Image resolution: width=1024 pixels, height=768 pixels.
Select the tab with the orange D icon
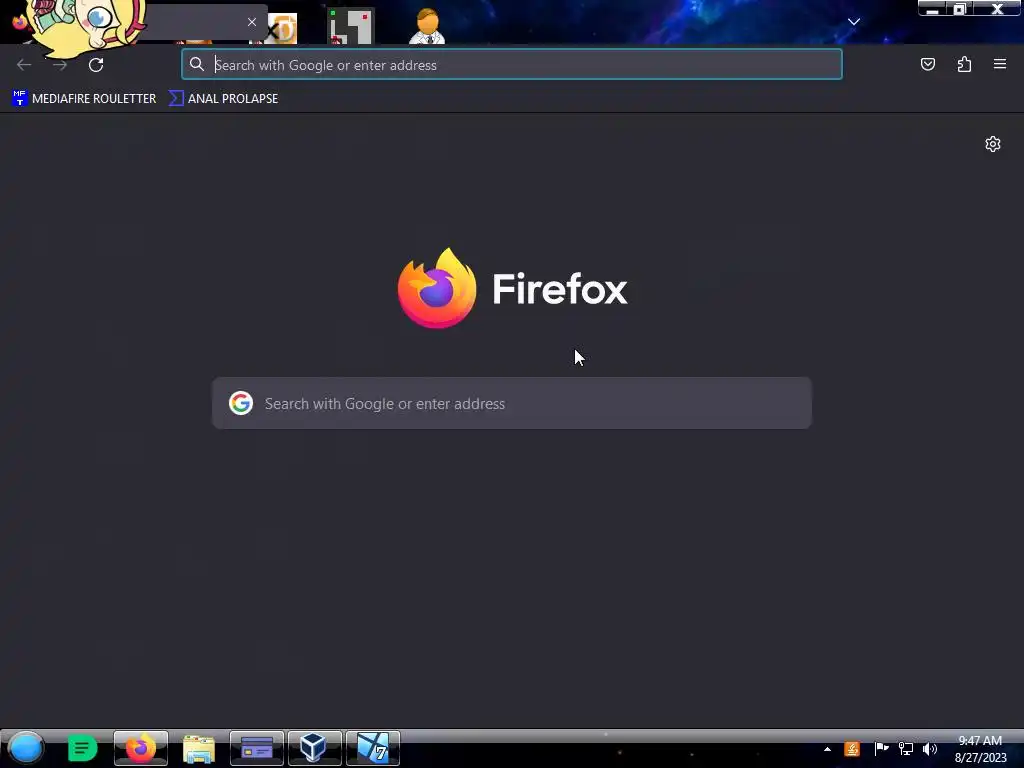click(284, 29)
